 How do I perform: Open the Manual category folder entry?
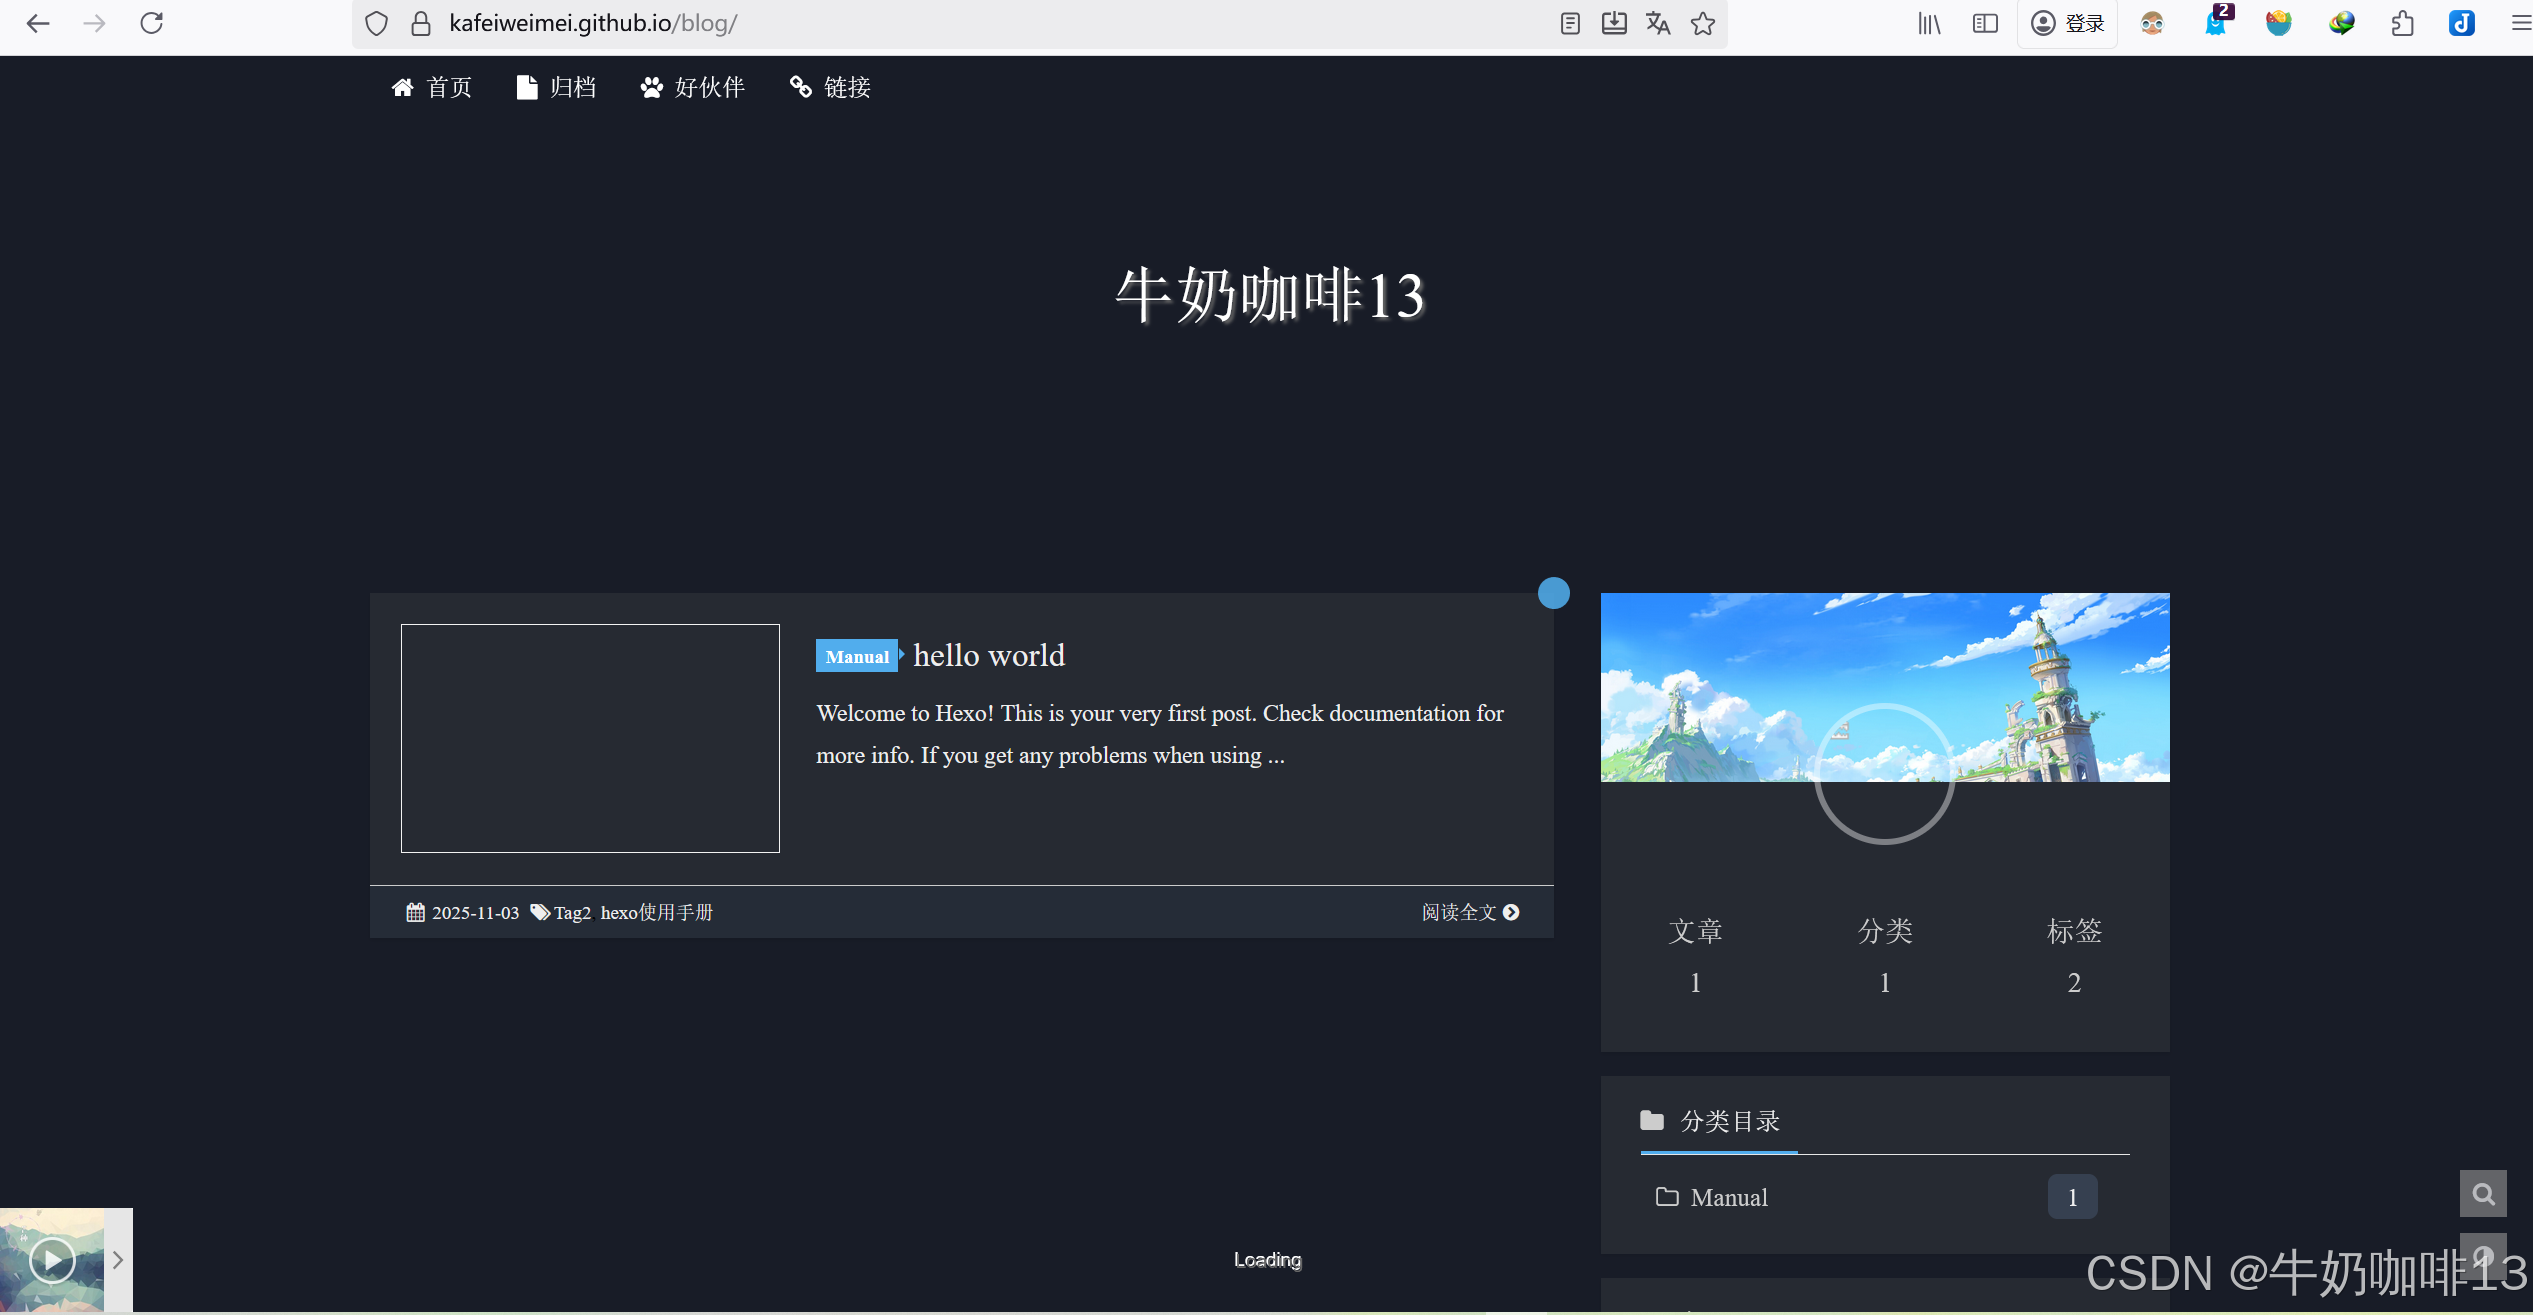(x=1728, y=1197)
